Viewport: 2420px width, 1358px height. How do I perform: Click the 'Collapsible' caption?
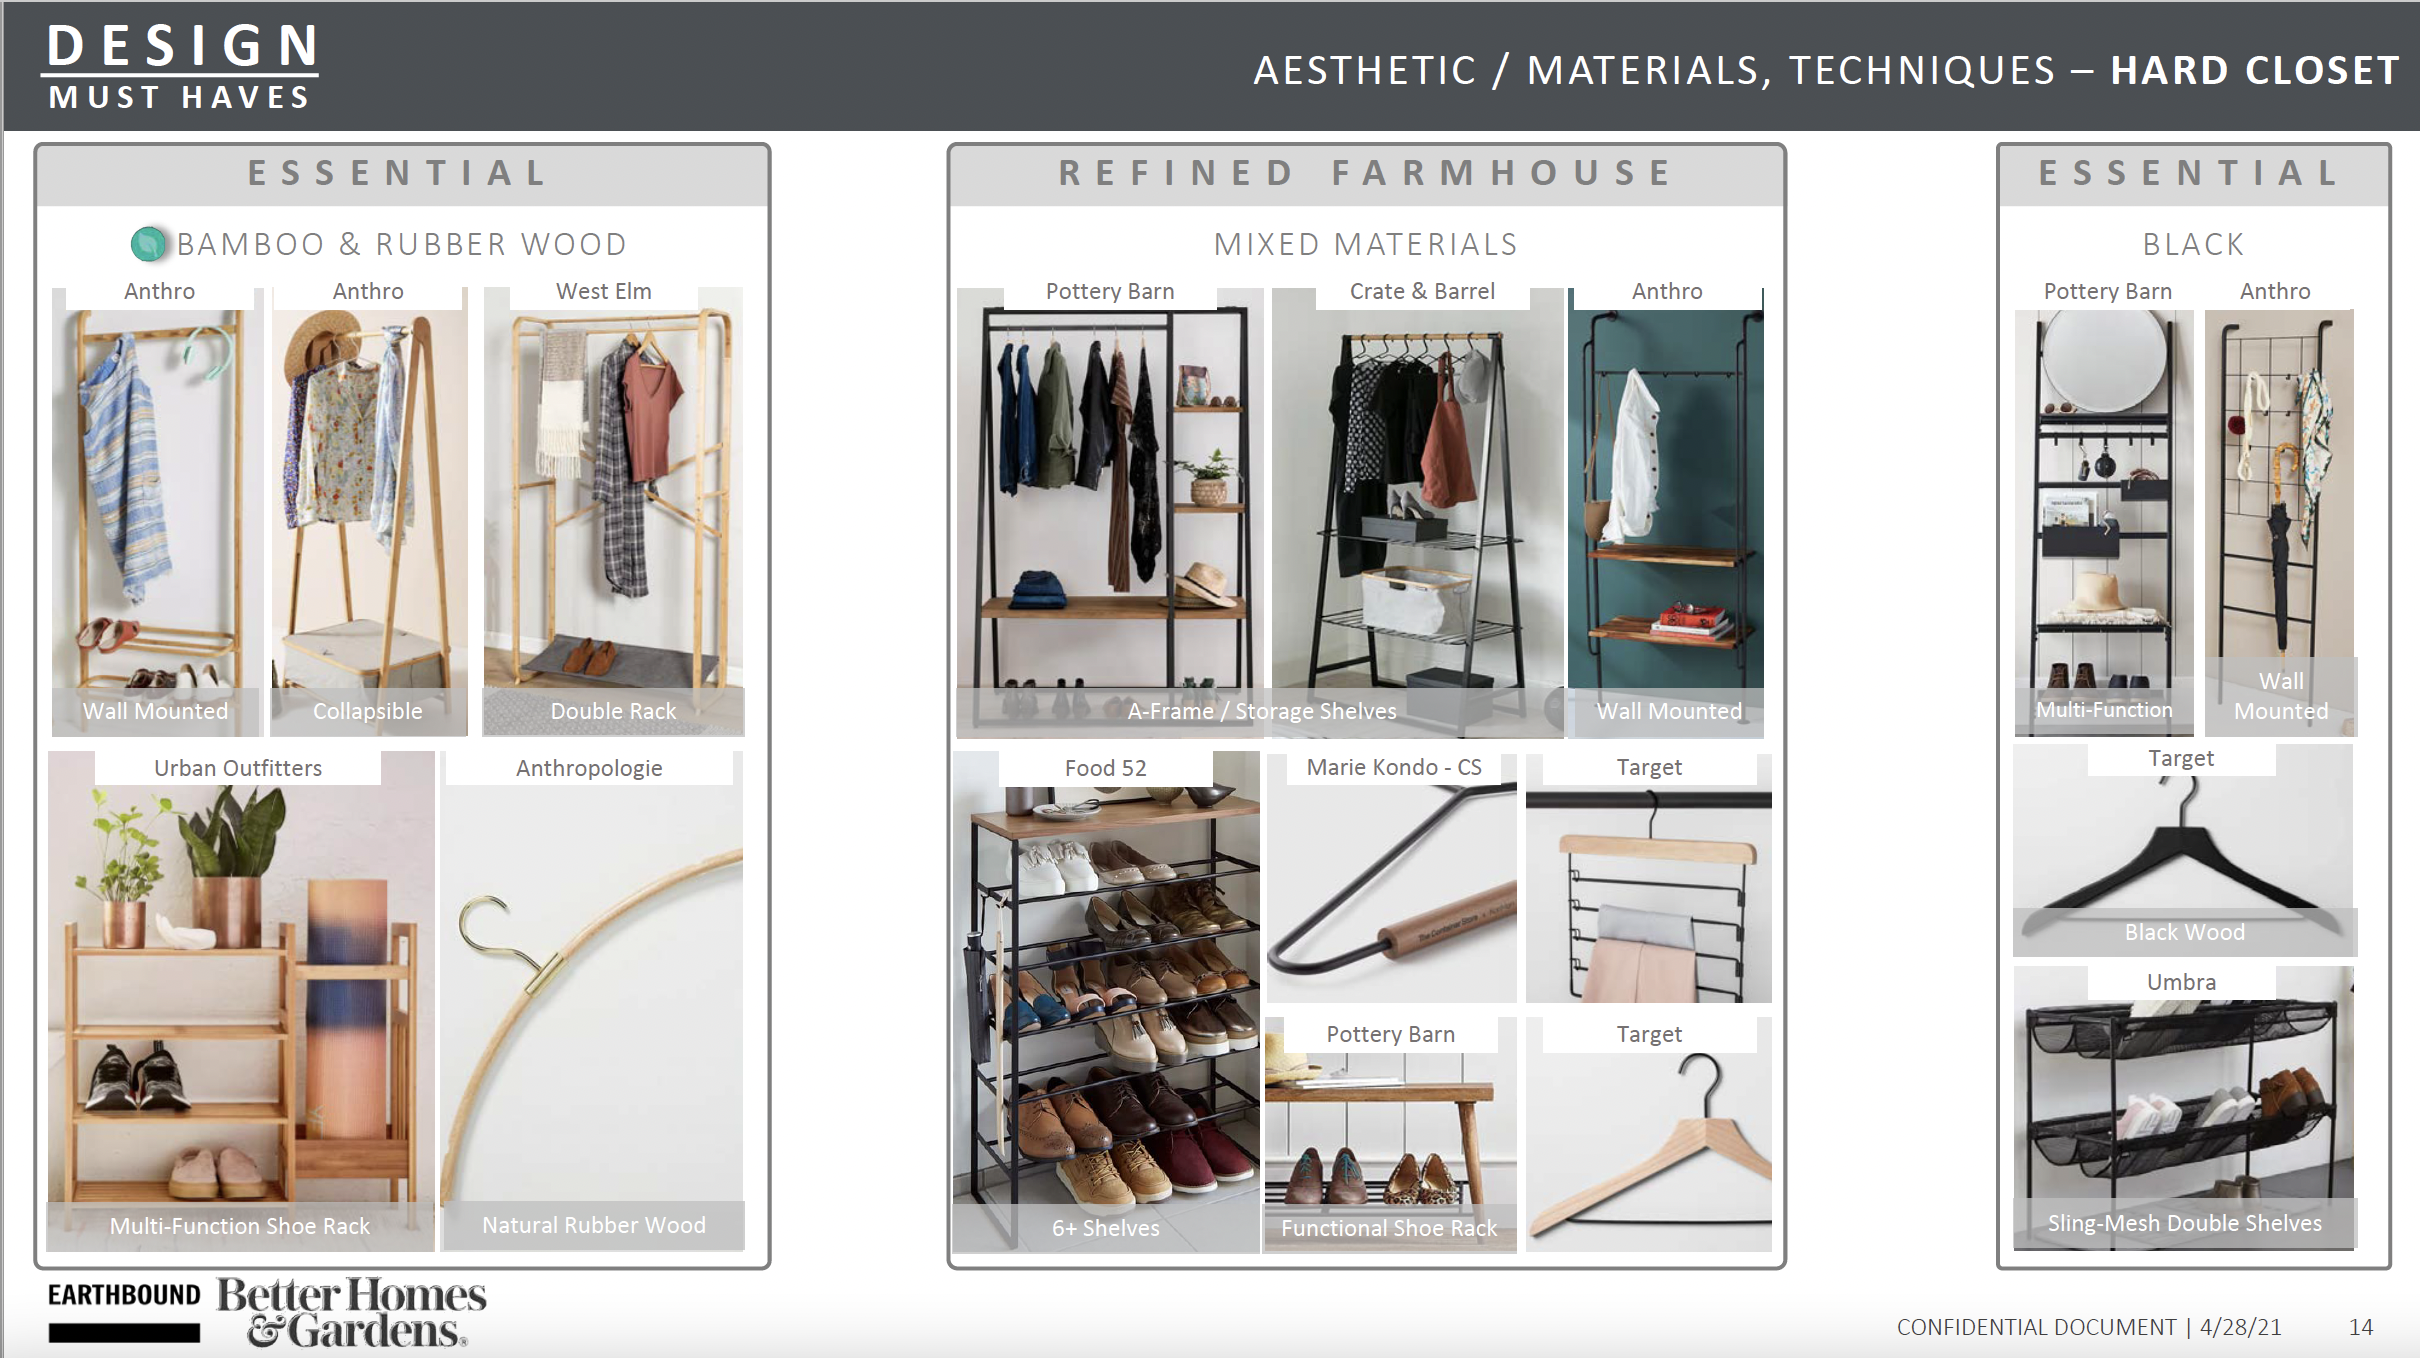click(x=368, y=711)
